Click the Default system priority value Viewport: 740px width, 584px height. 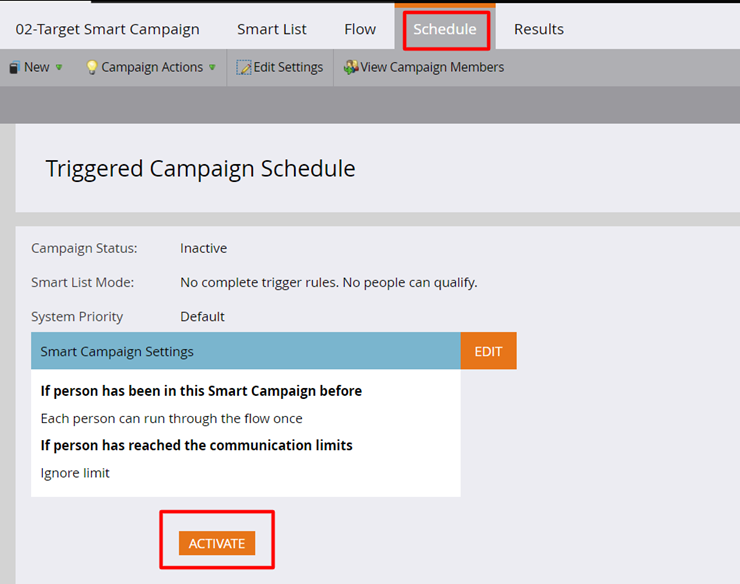tap(202, 316)
